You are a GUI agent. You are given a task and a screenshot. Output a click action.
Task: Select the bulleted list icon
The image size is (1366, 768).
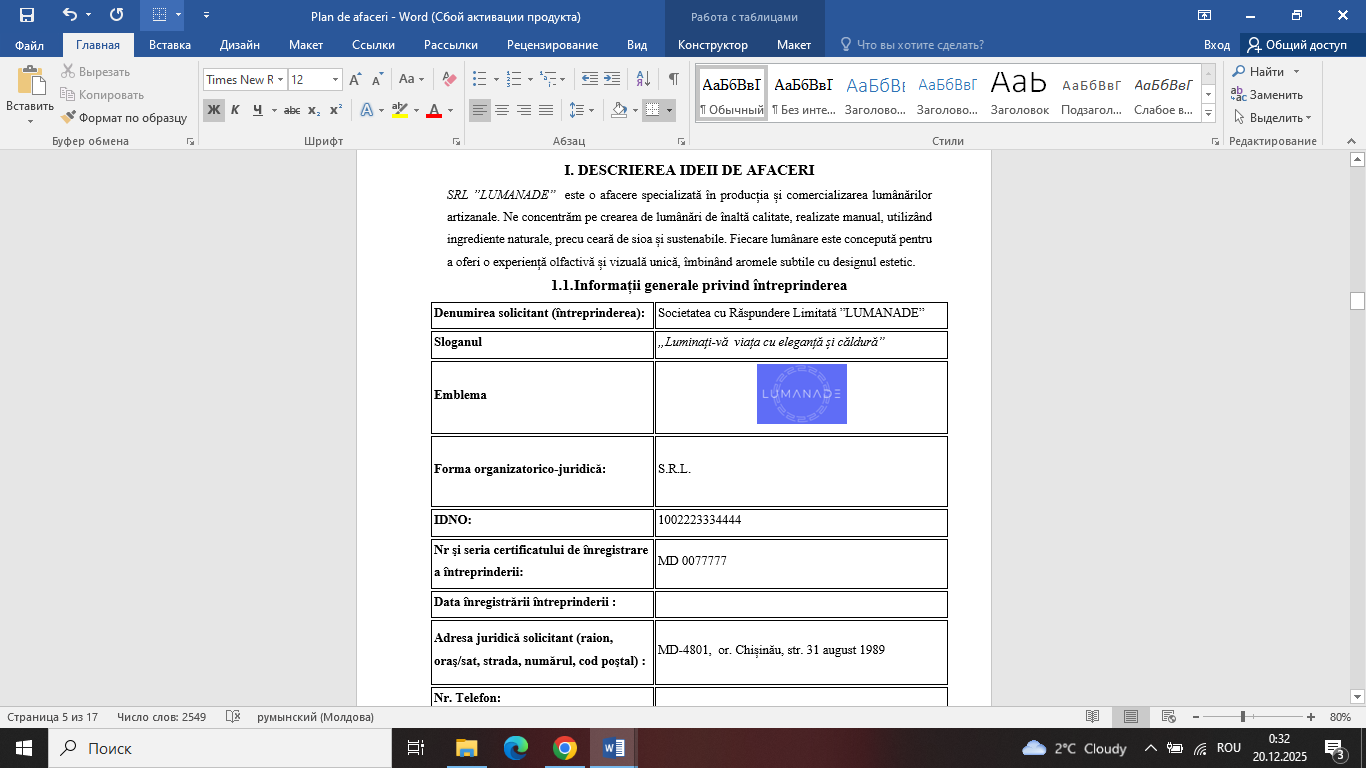click(479, 79)
